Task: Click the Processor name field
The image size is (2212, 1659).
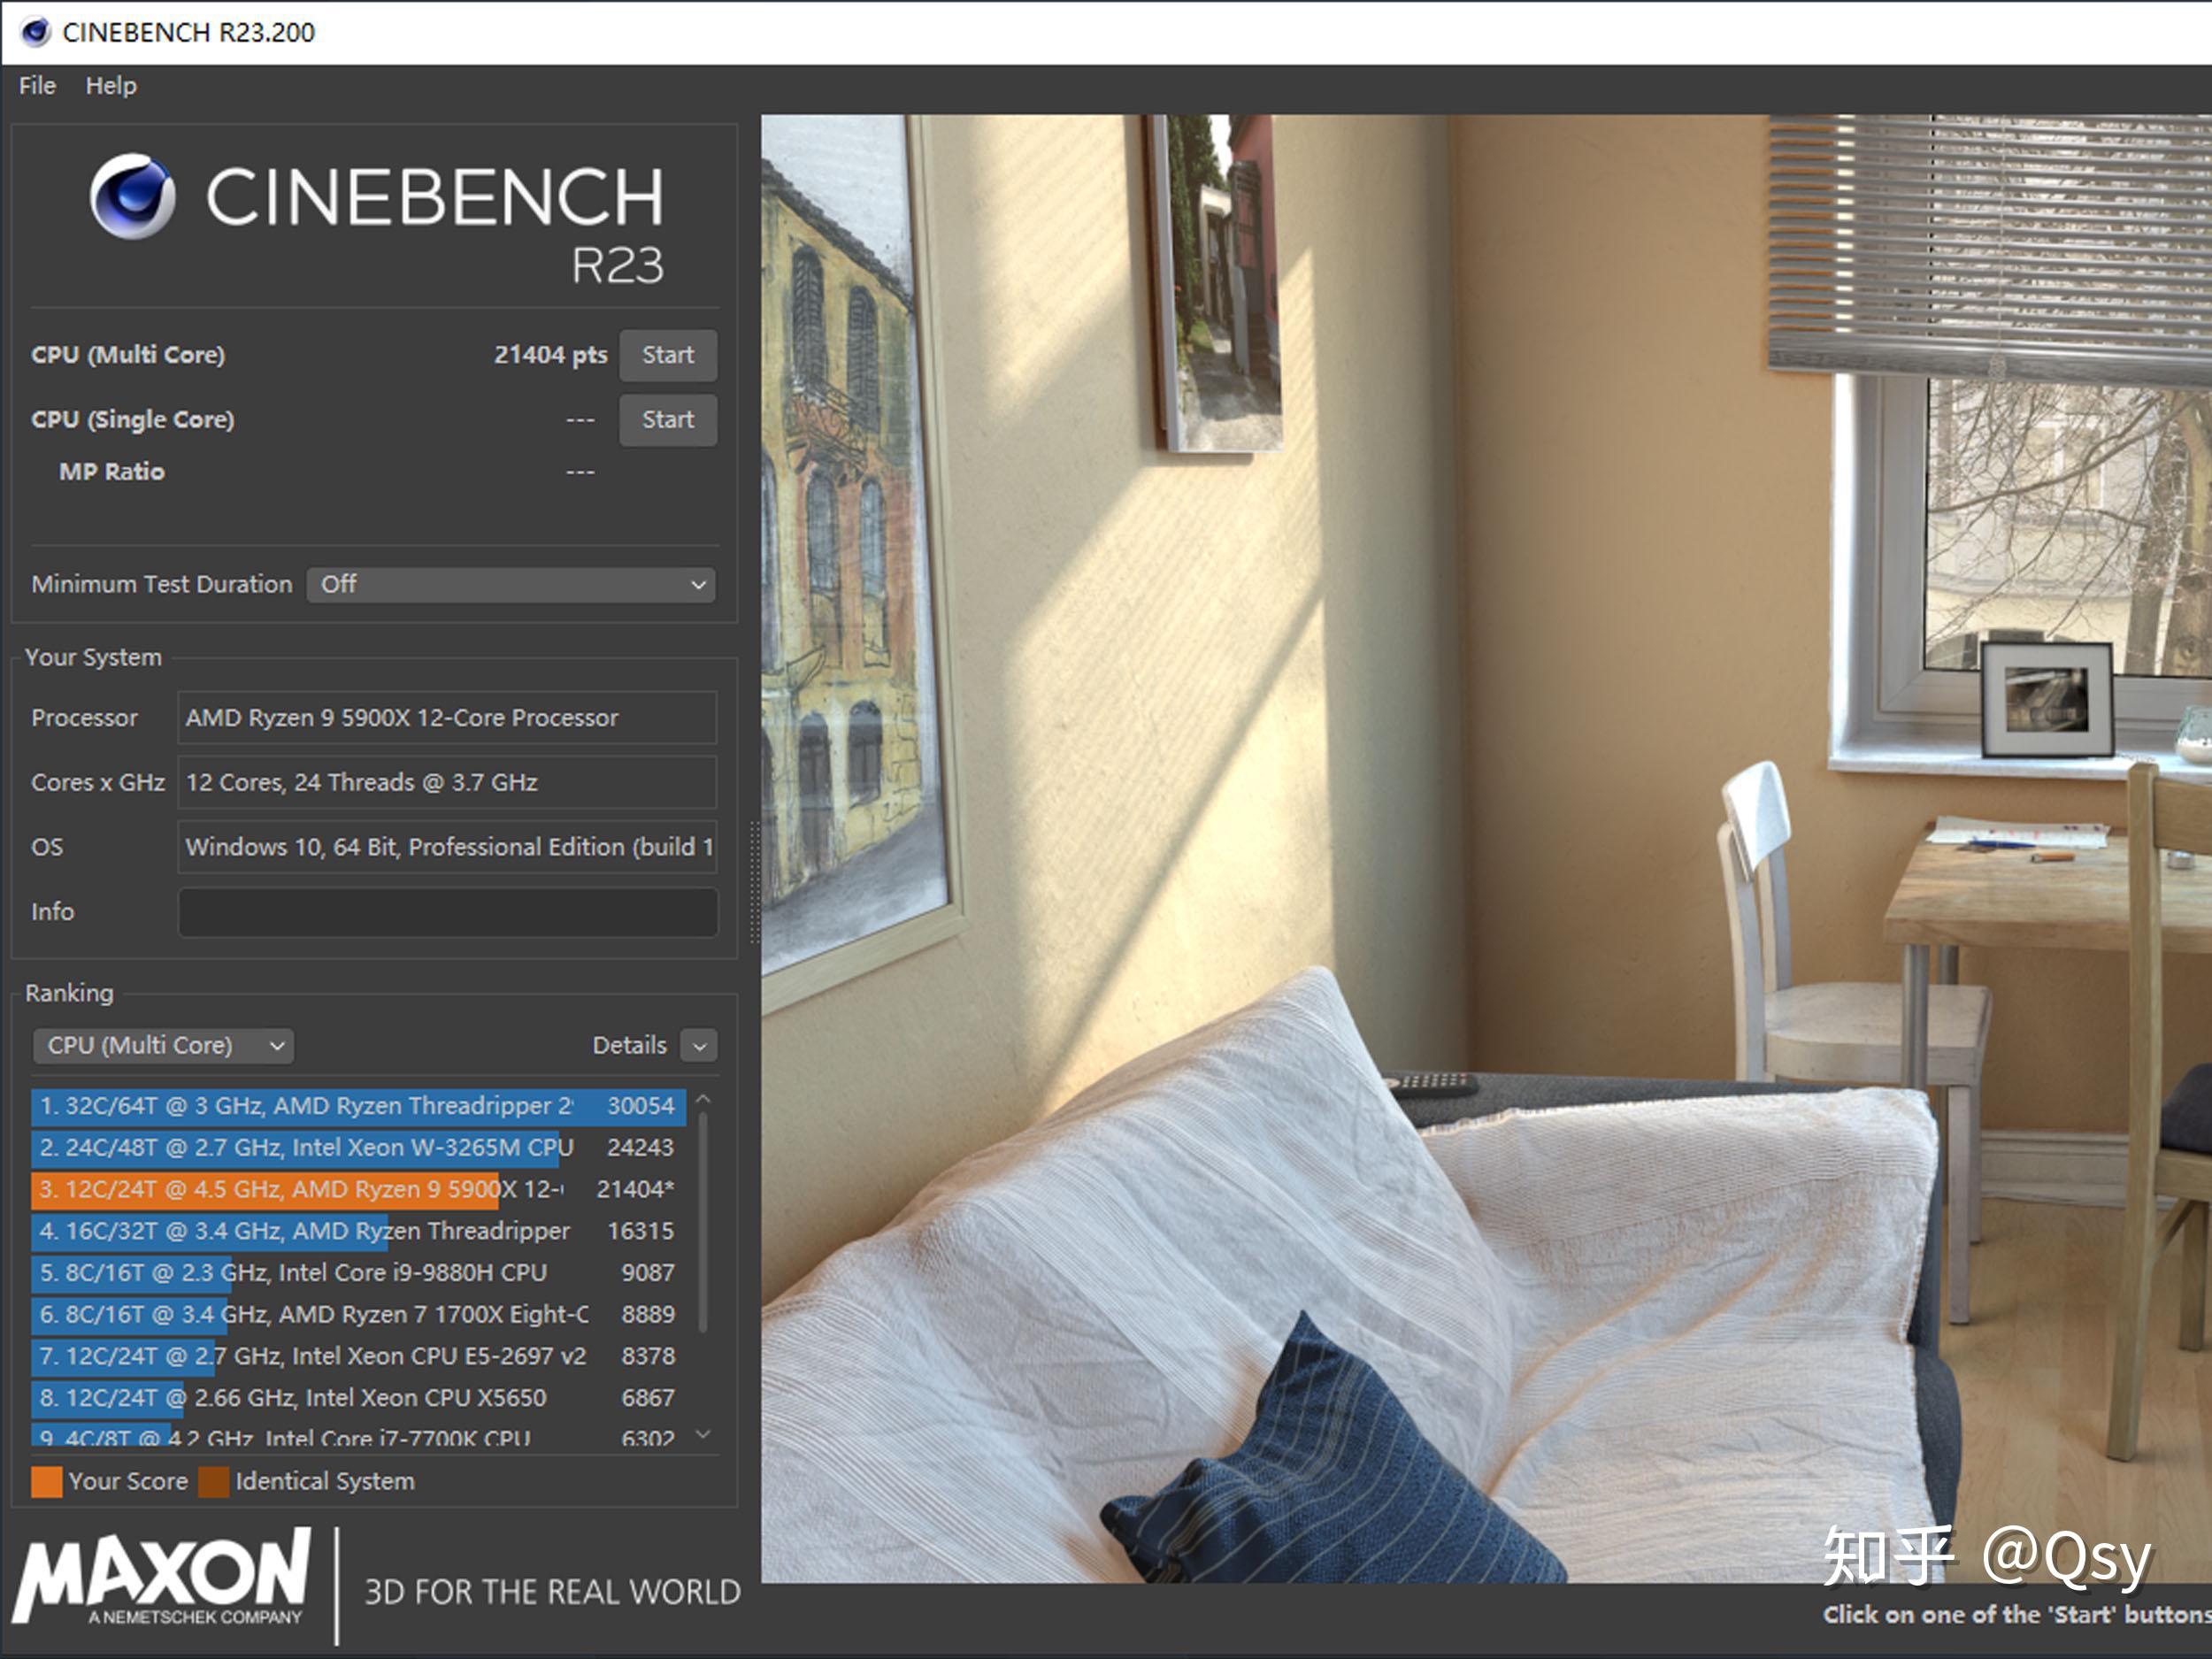Action: pyautogui.click(x=447, y=718)
